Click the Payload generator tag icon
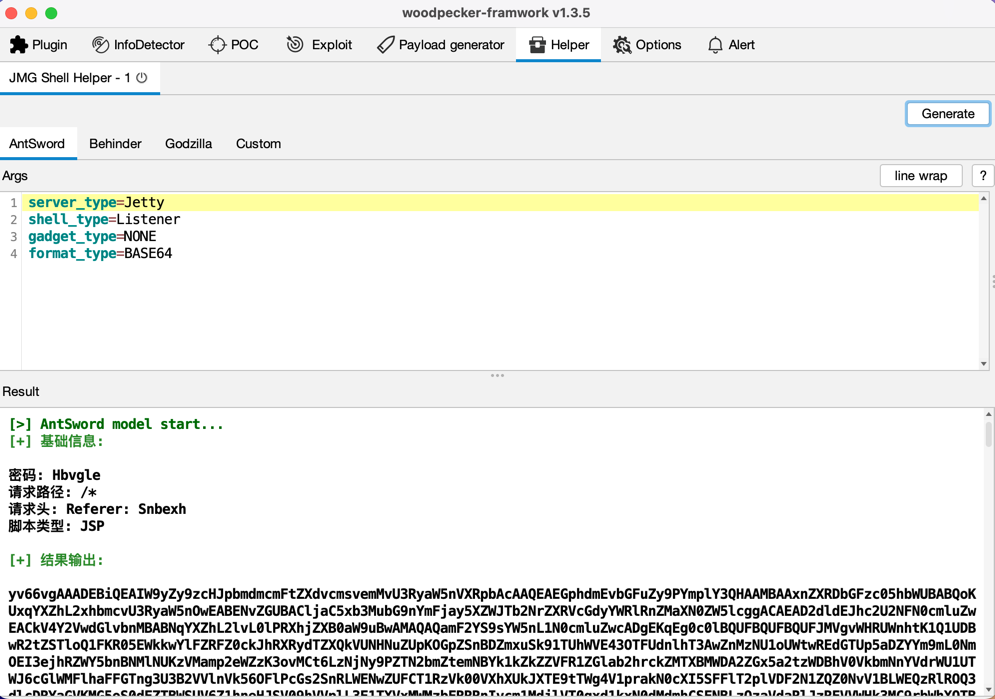This screenshot has height=699, width=995. point(385,44)
